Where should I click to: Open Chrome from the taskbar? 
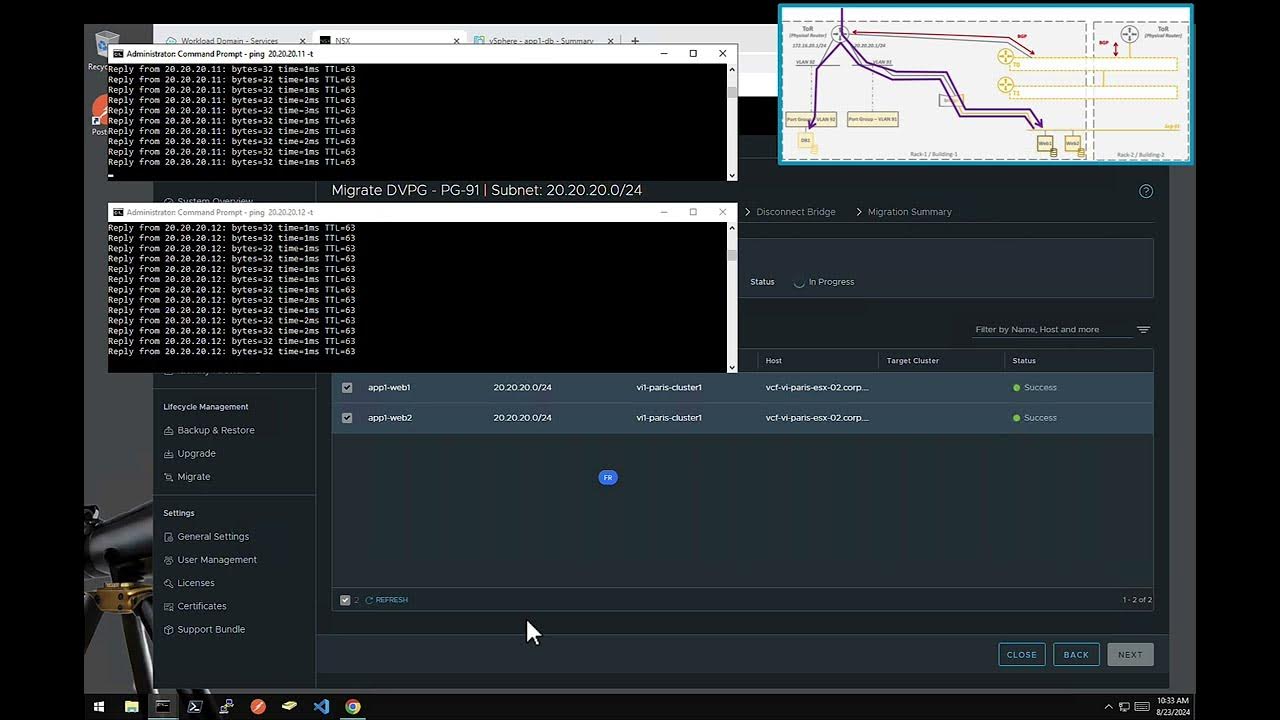click(353, 706)
